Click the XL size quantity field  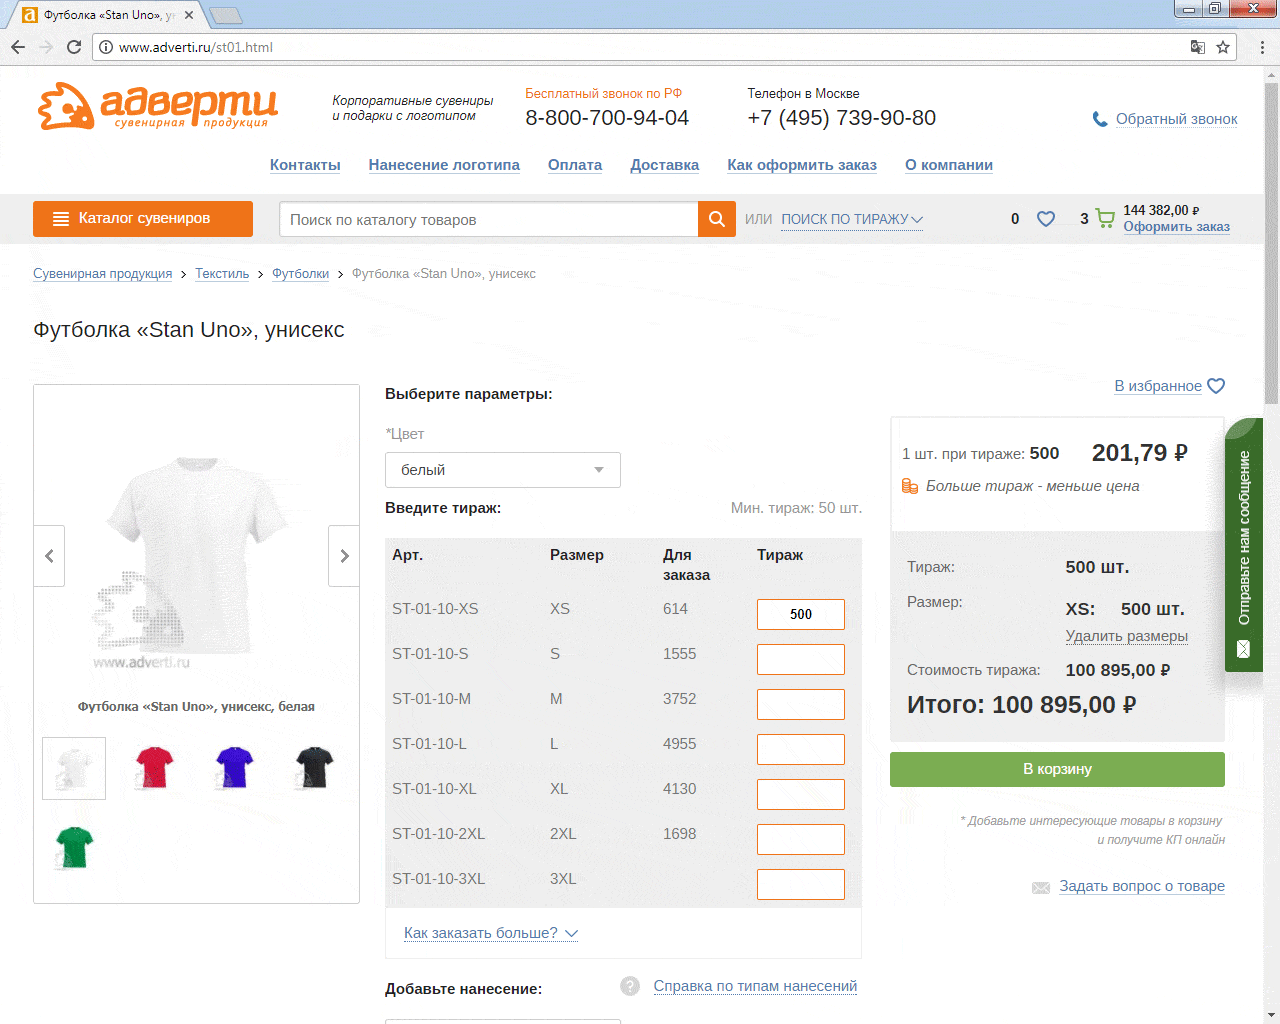tap(801, 794)
